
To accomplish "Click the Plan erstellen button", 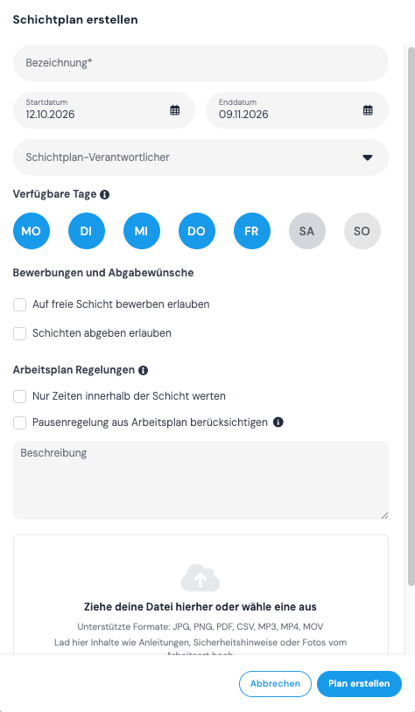I will point(359,684).
